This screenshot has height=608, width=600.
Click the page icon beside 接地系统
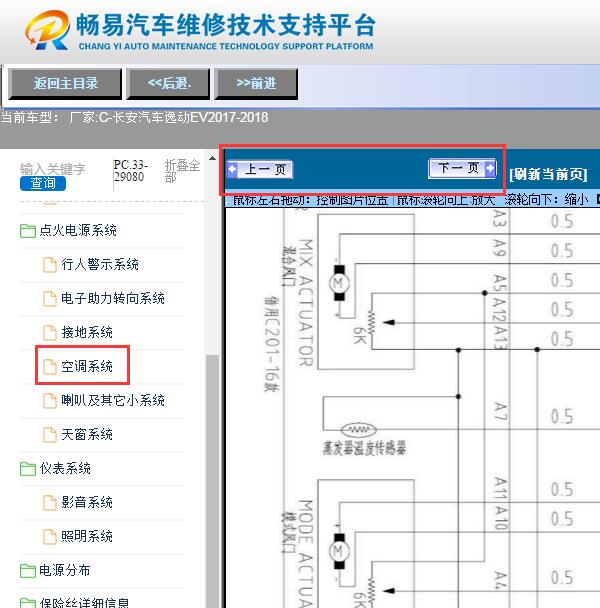click(x=50, y=333)
